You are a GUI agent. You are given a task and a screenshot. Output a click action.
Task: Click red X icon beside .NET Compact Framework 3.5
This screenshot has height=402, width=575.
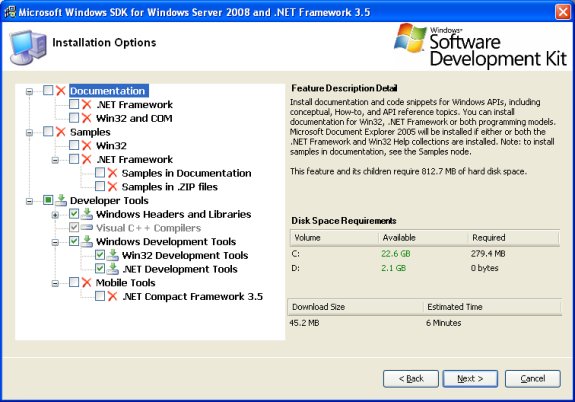[113, 296]
